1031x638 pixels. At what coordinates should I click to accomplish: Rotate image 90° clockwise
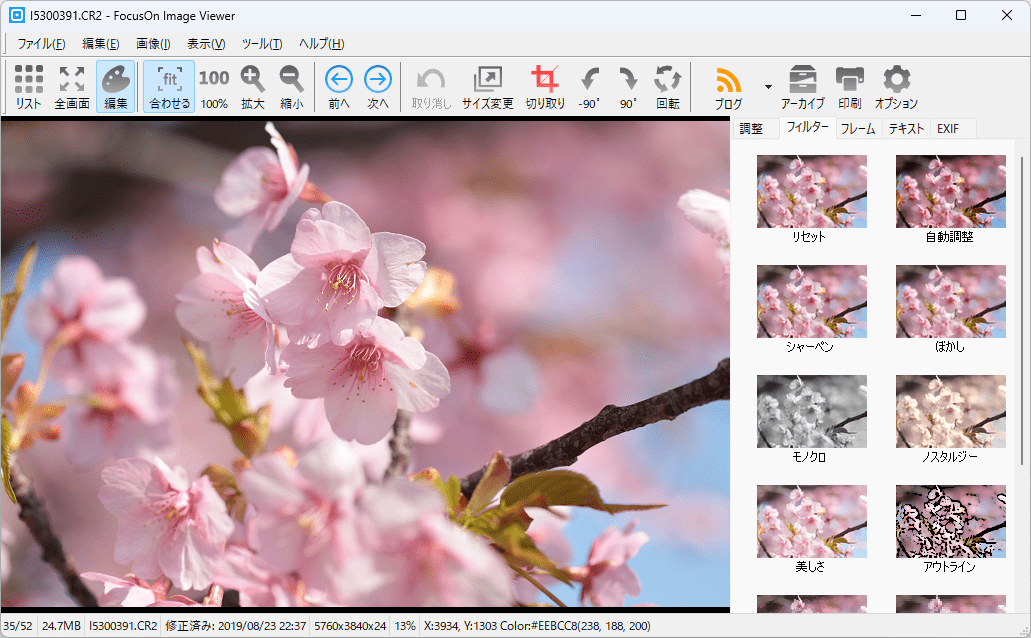coord(628,87)
